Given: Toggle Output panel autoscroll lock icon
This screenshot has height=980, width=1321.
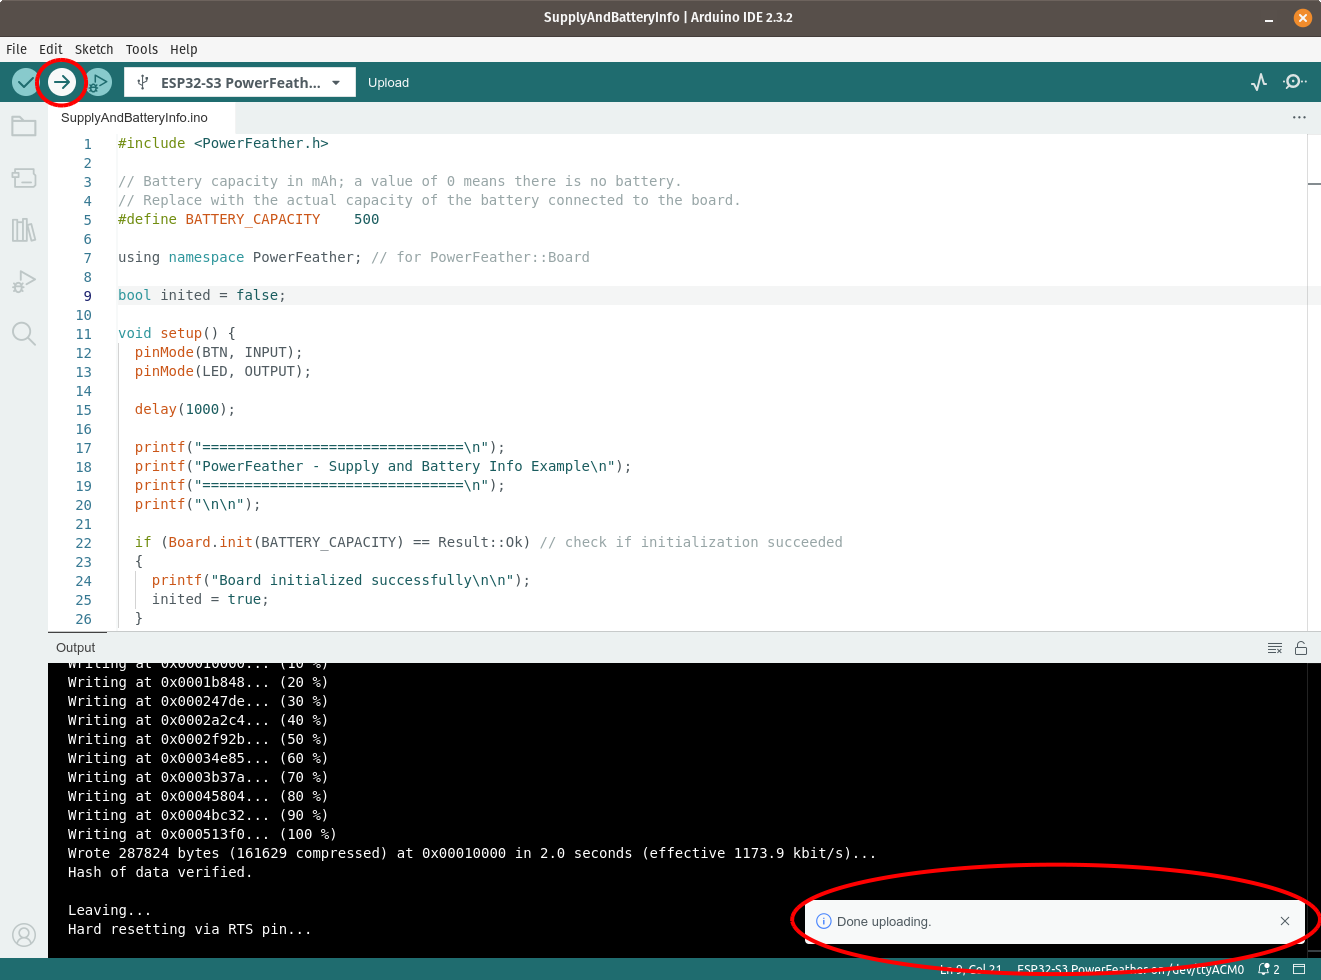Looking at the screenshot, I should [1301, 648].
